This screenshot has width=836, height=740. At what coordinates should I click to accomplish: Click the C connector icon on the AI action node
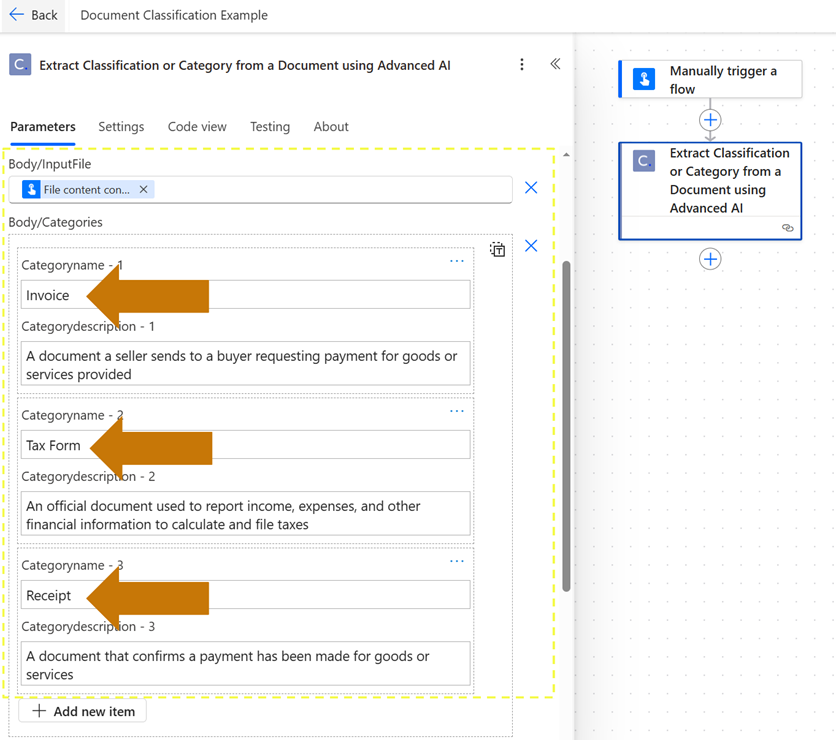[643, 160]
